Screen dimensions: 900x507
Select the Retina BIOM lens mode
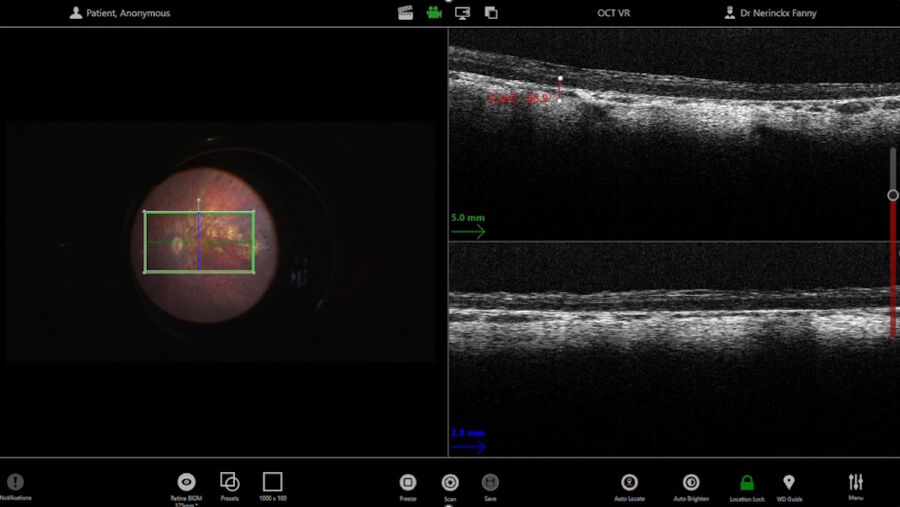pos(186,487)
